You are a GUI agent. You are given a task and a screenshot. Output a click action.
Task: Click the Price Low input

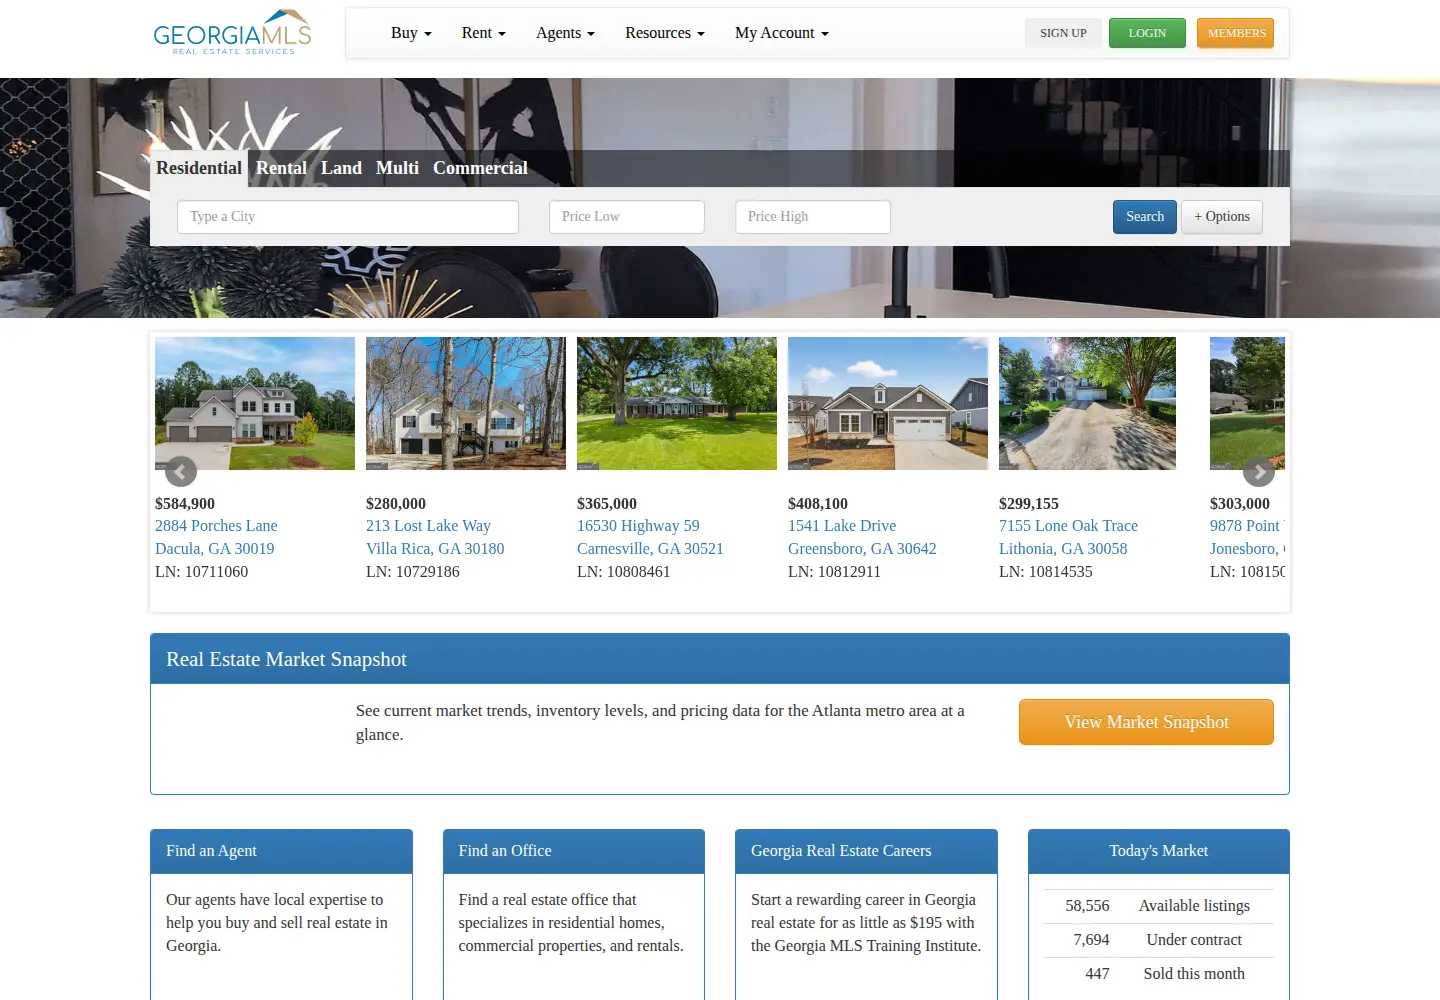coord(627,217)
